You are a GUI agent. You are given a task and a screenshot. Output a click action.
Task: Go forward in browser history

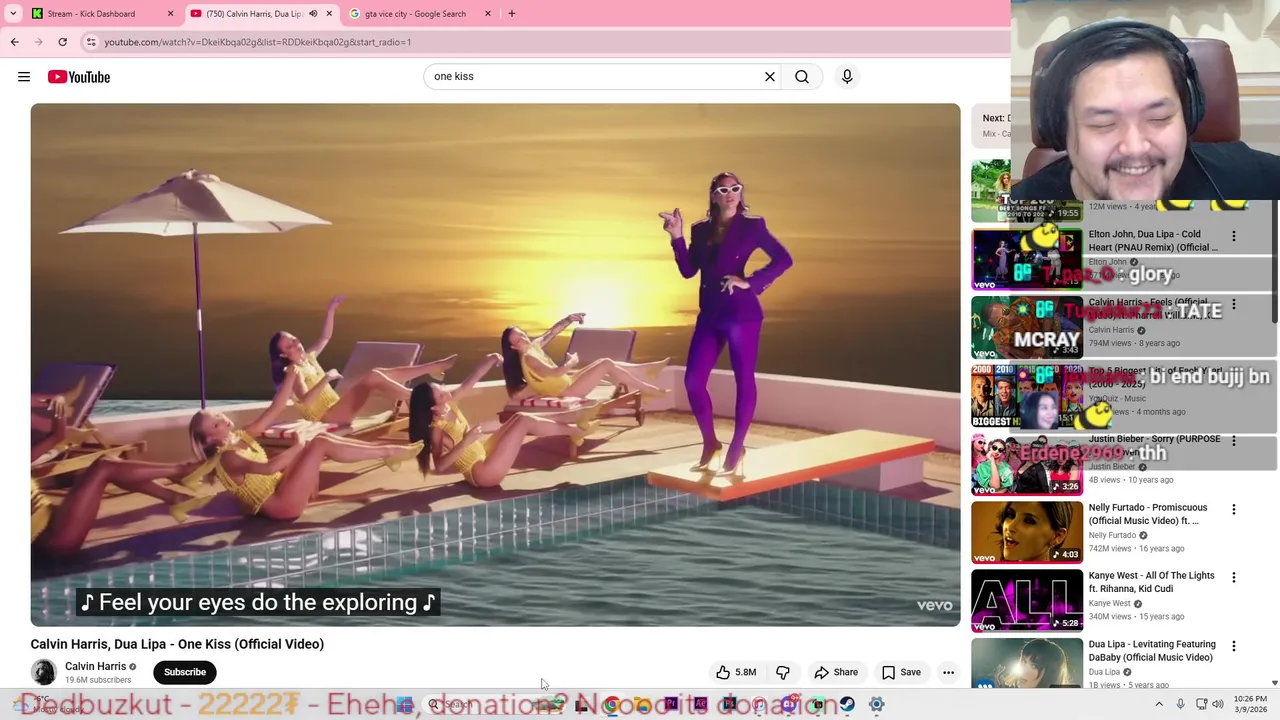pos(38,42)
